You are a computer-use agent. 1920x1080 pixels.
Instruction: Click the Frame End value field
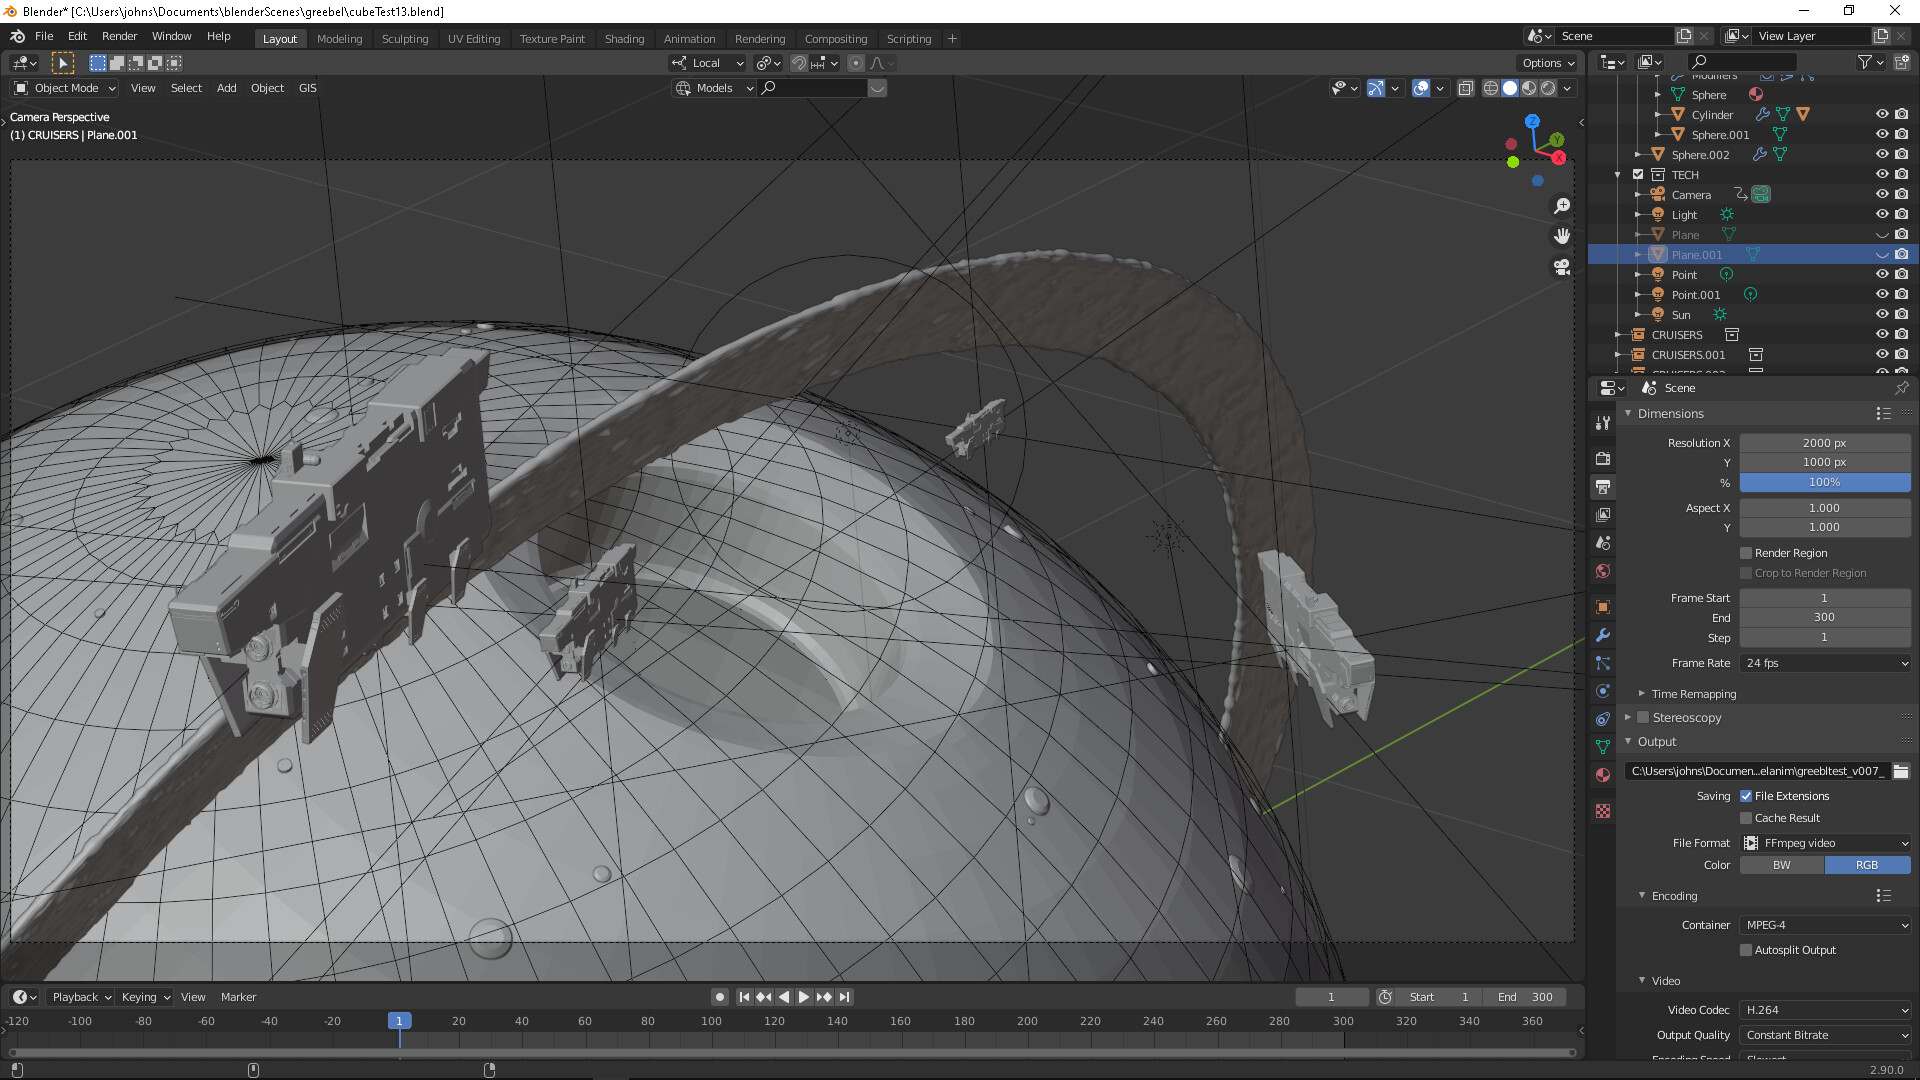1824,618
